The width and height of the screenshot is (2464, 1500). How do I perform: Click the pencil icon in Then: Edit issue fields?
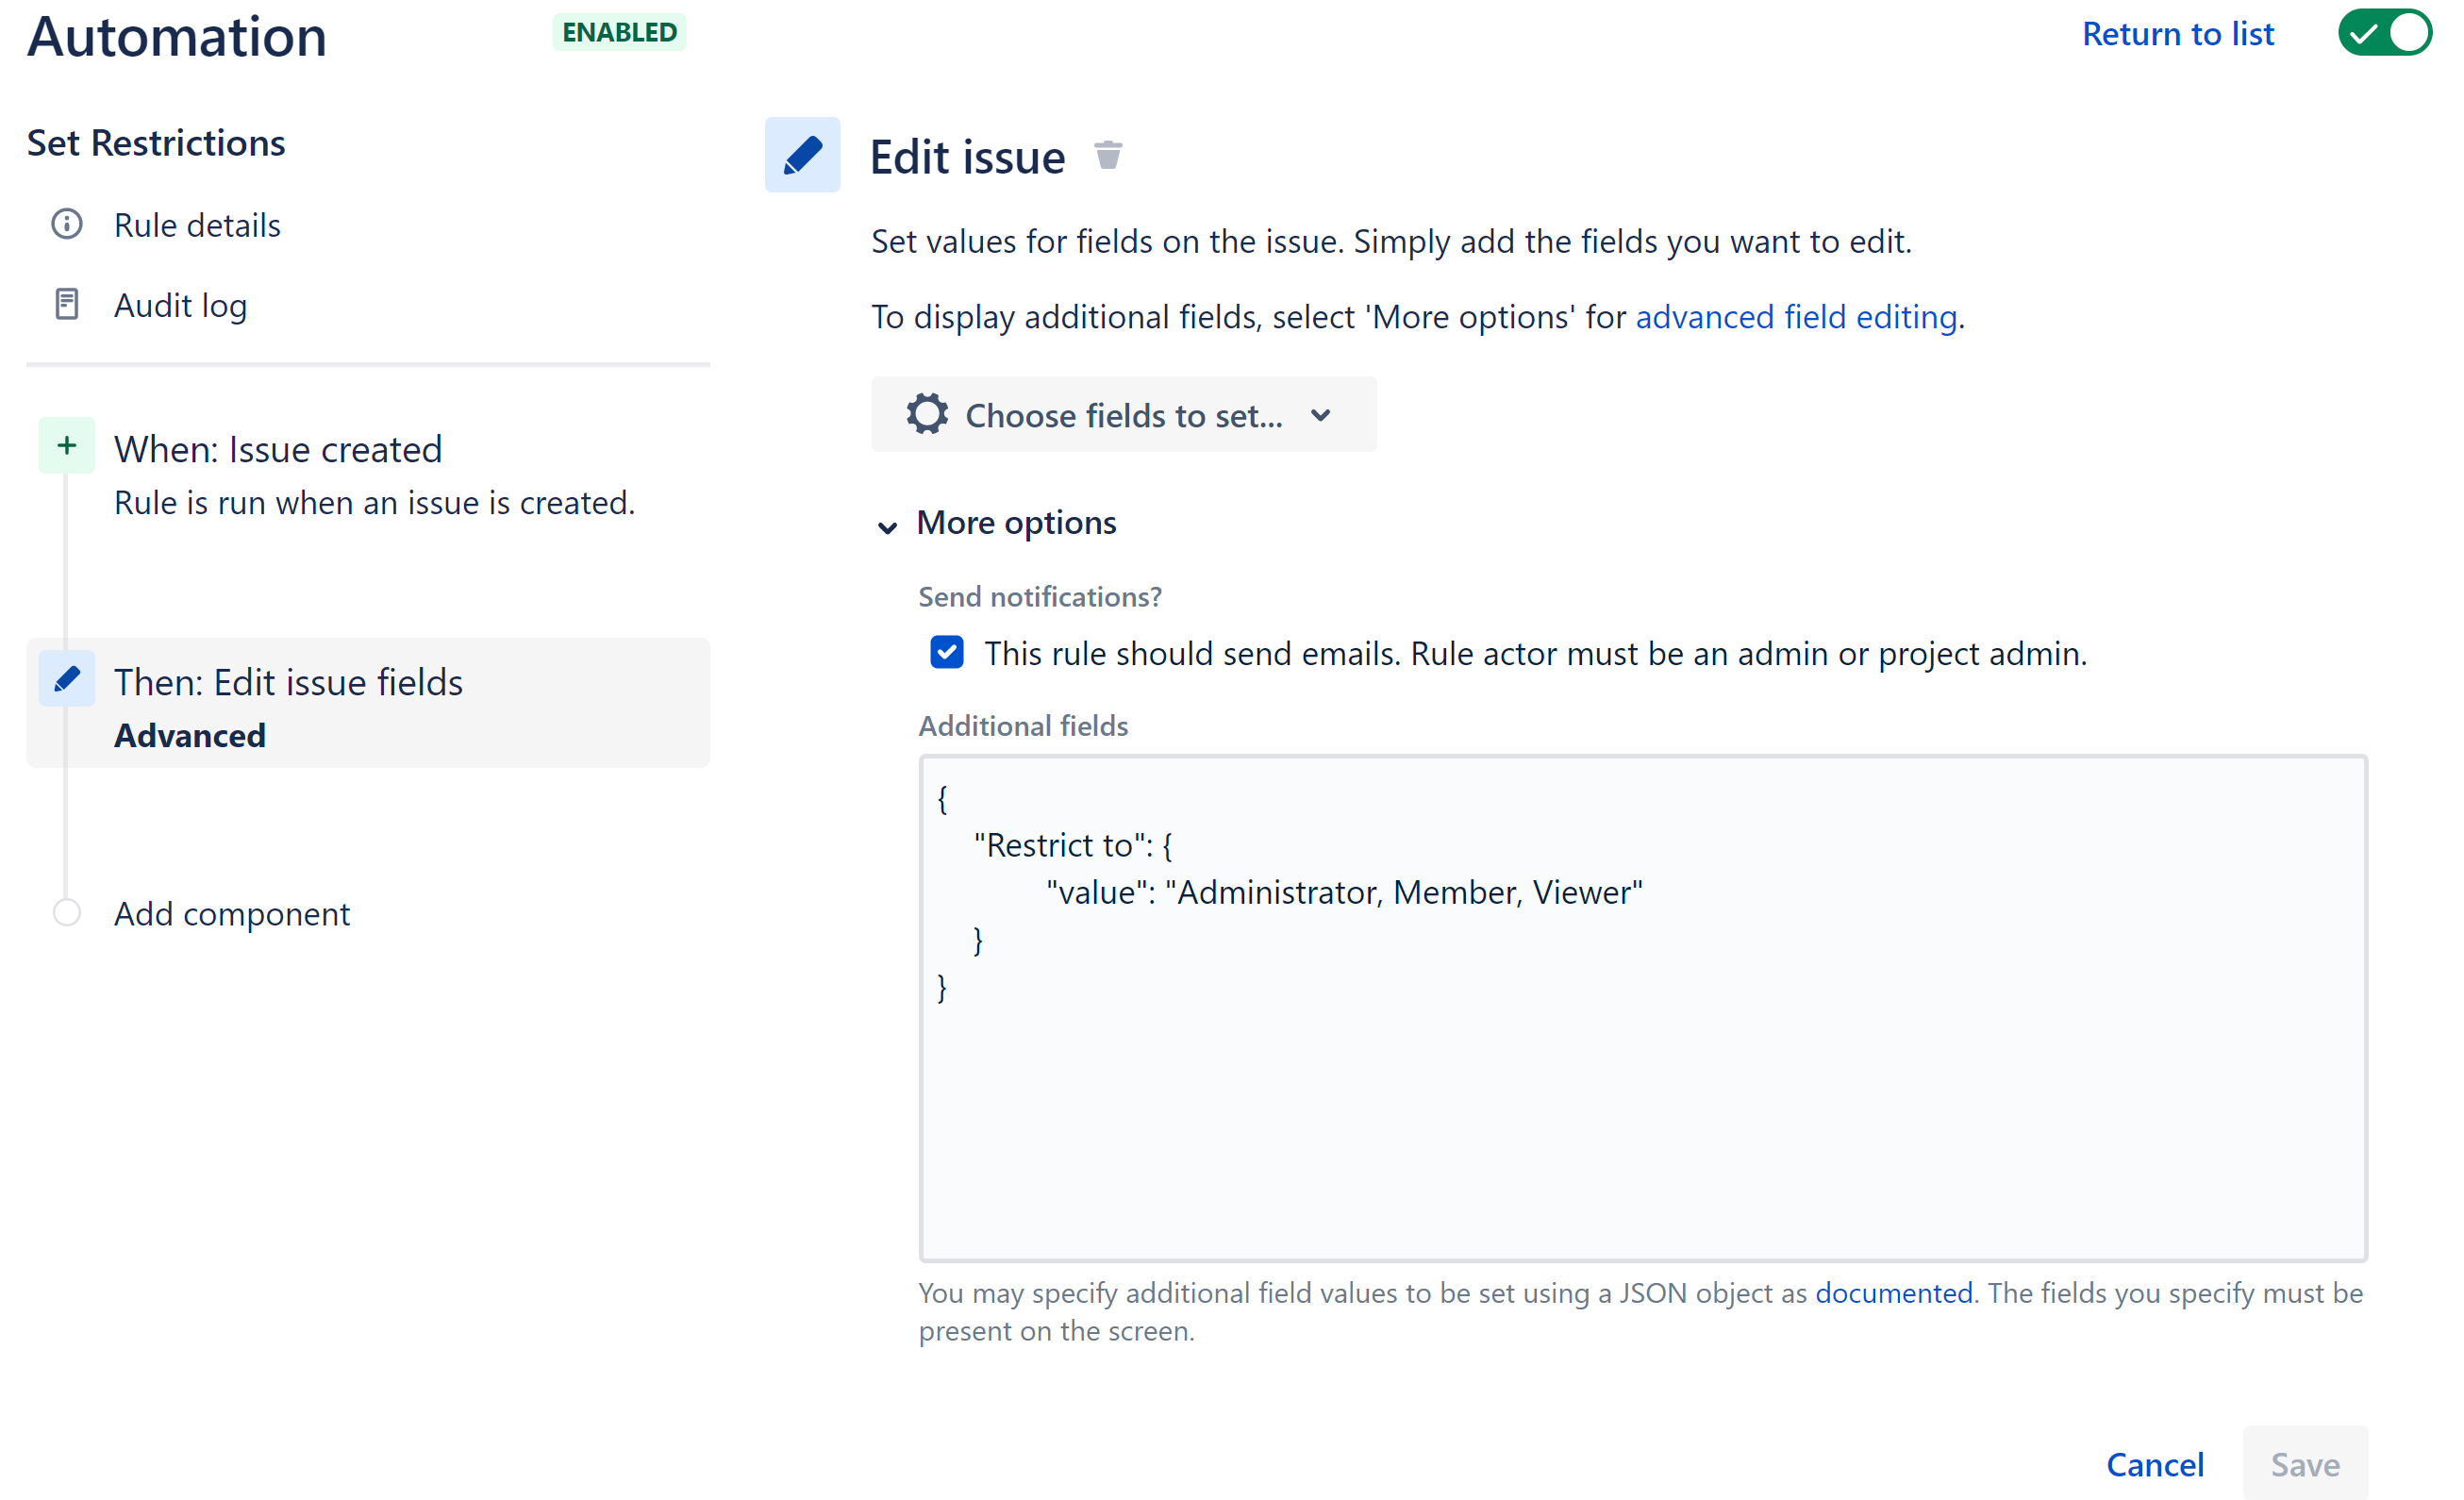(x=67, y=679)
